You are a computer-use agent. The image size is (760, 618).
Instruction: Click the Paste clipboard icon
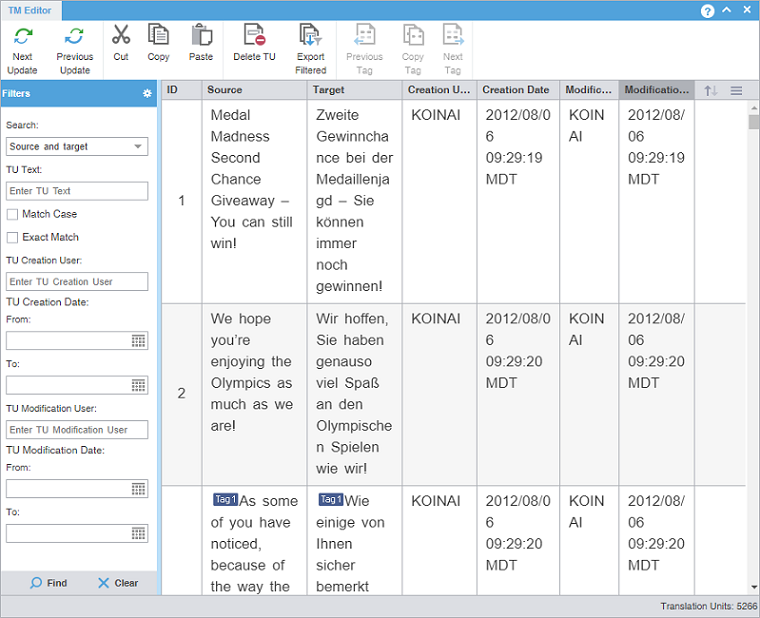(201, 35)
